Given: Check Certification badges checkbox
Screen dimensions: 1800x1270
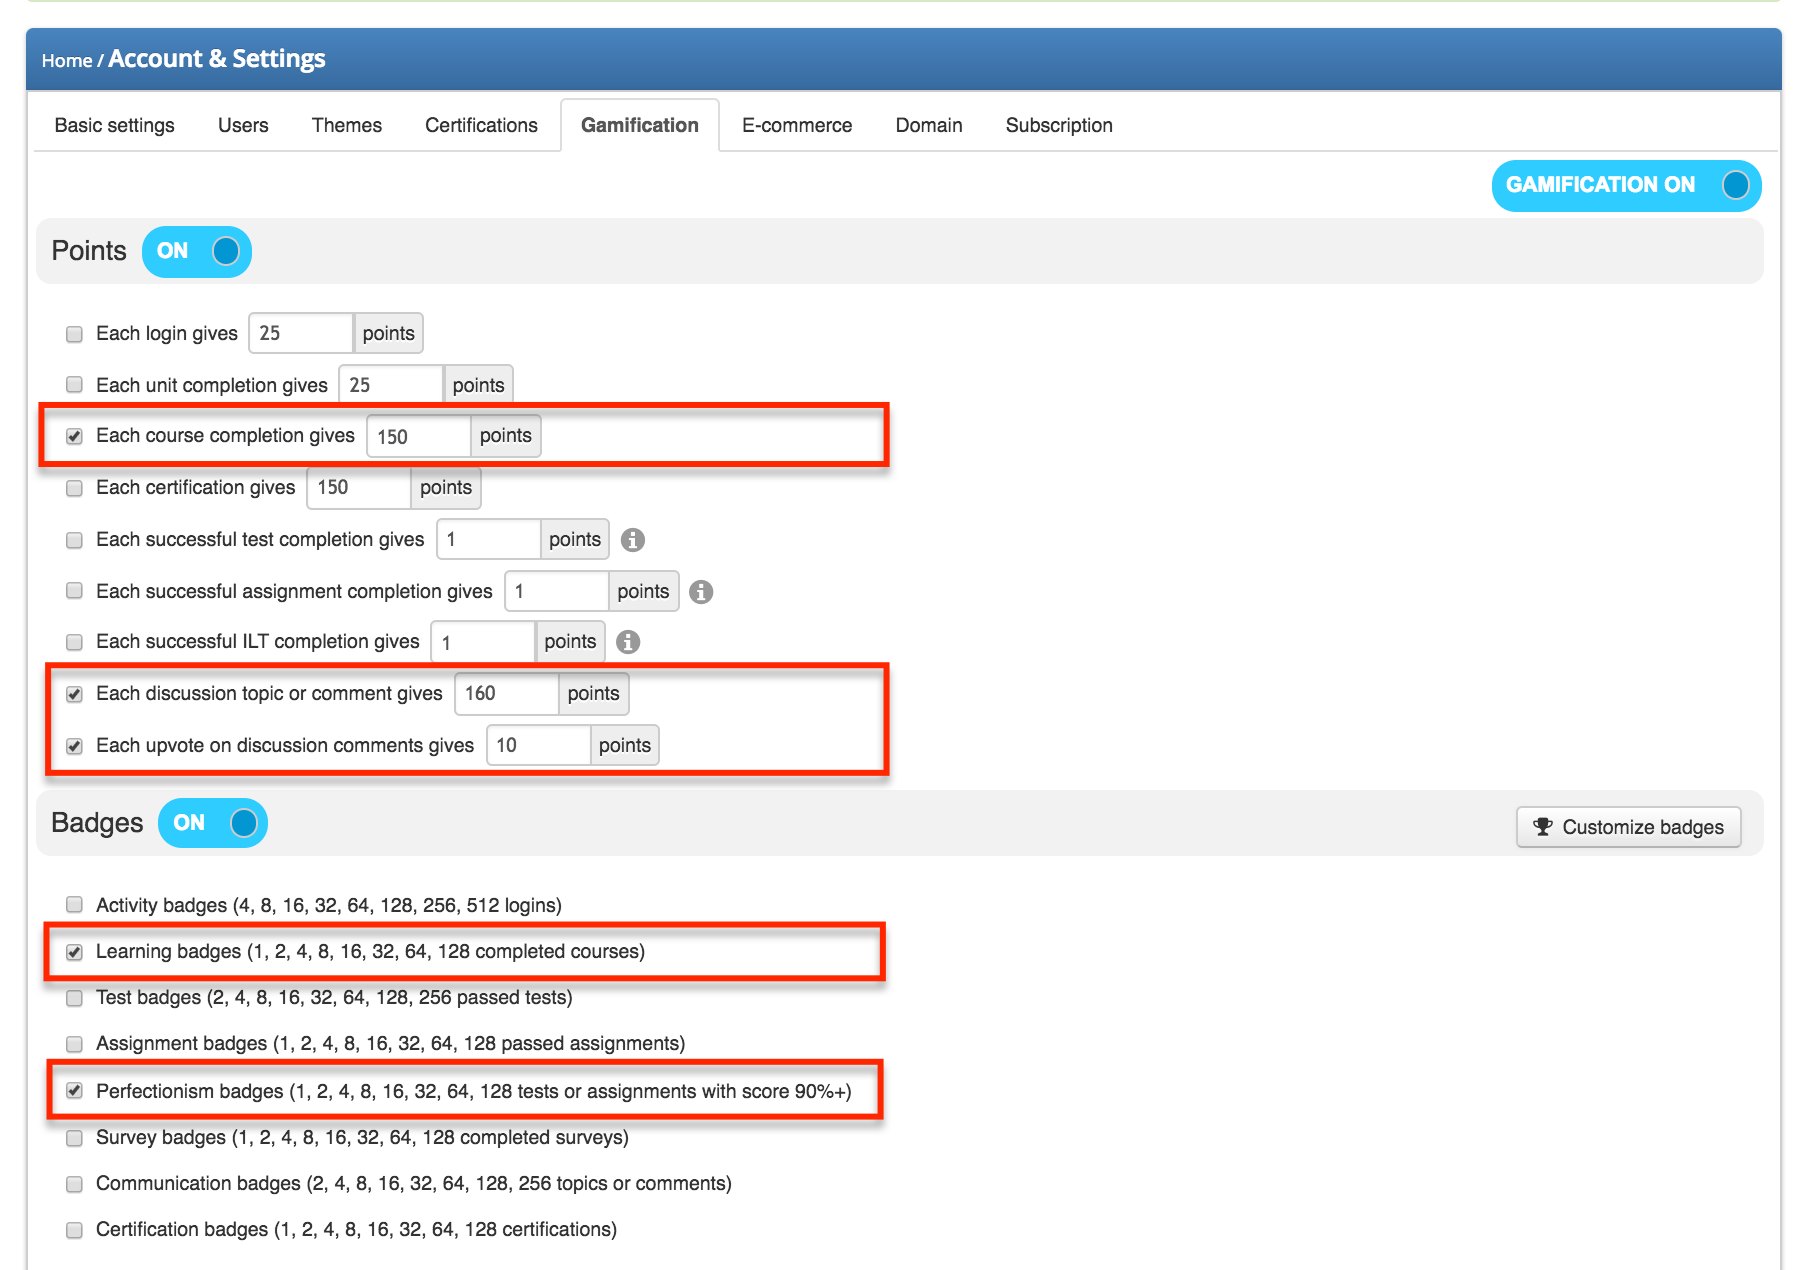Looking at the screenshot, I should pos(74,1230).
